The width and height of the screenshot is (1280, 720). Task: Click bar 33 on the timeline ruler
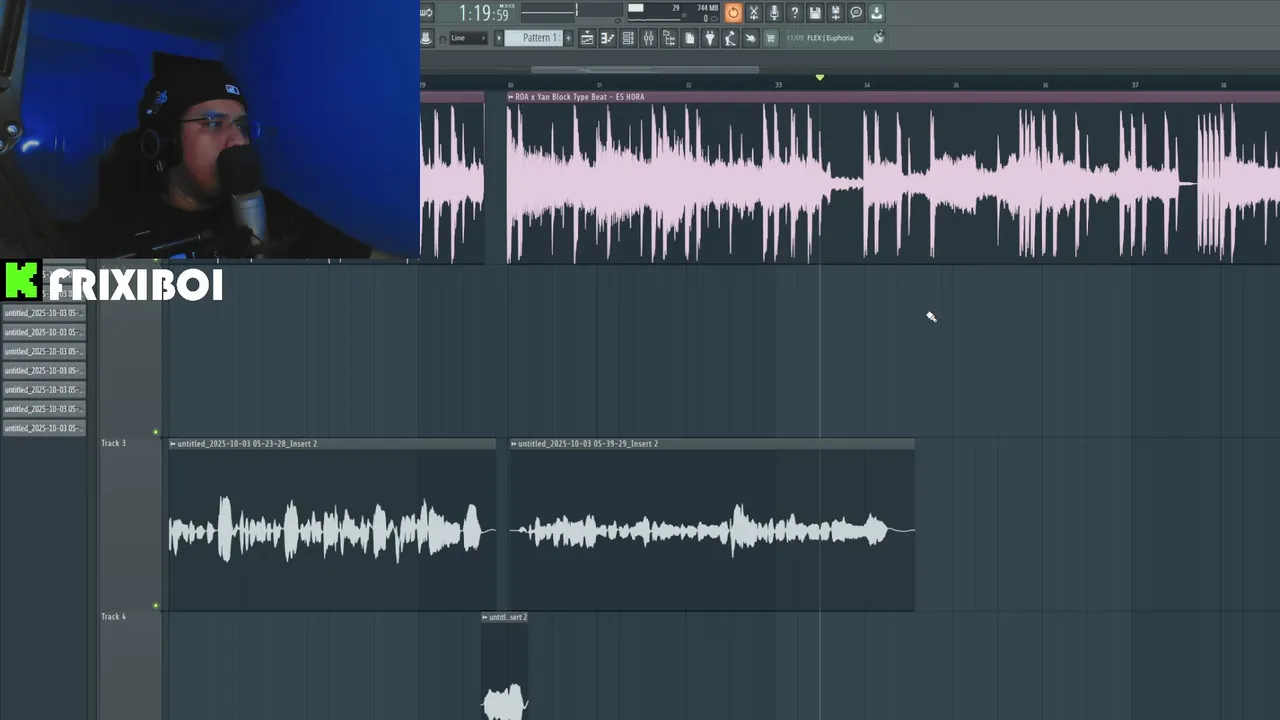pyautogui.click(x=778, y=85)
